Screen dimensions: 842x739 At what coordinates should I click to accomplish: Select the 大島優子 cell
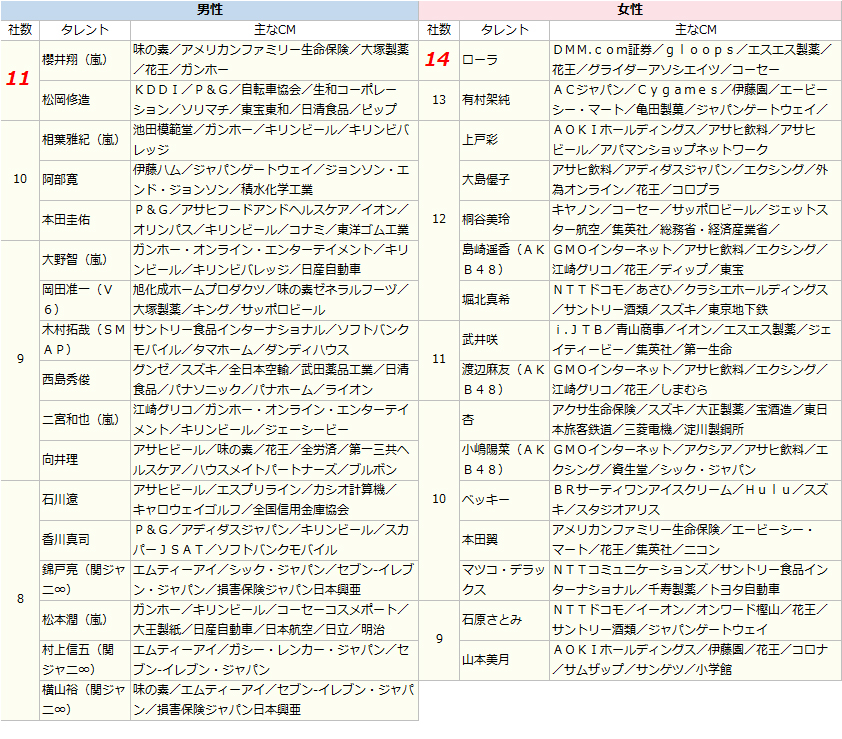coord(504,180)
